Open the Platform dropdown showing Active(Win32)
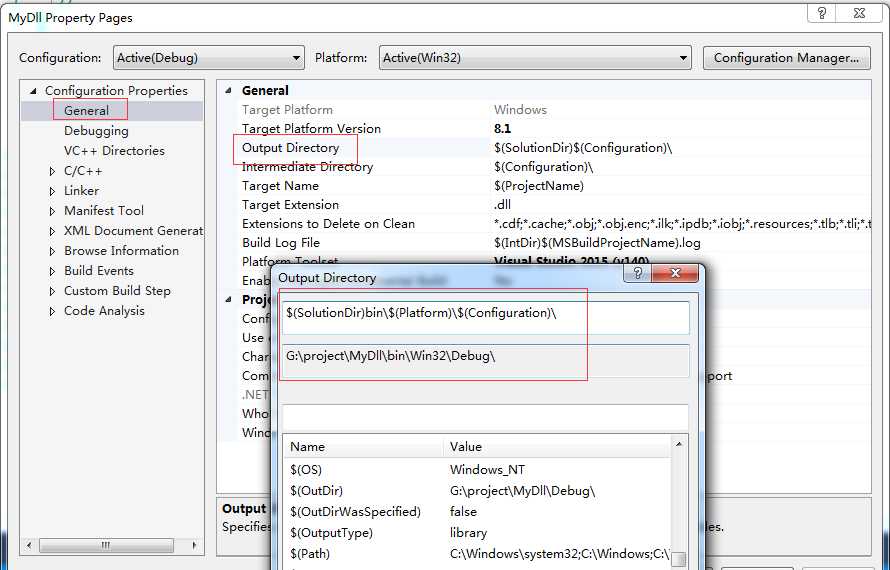The height and width of the screenshot is (570, 890). (x=535, y=58)
